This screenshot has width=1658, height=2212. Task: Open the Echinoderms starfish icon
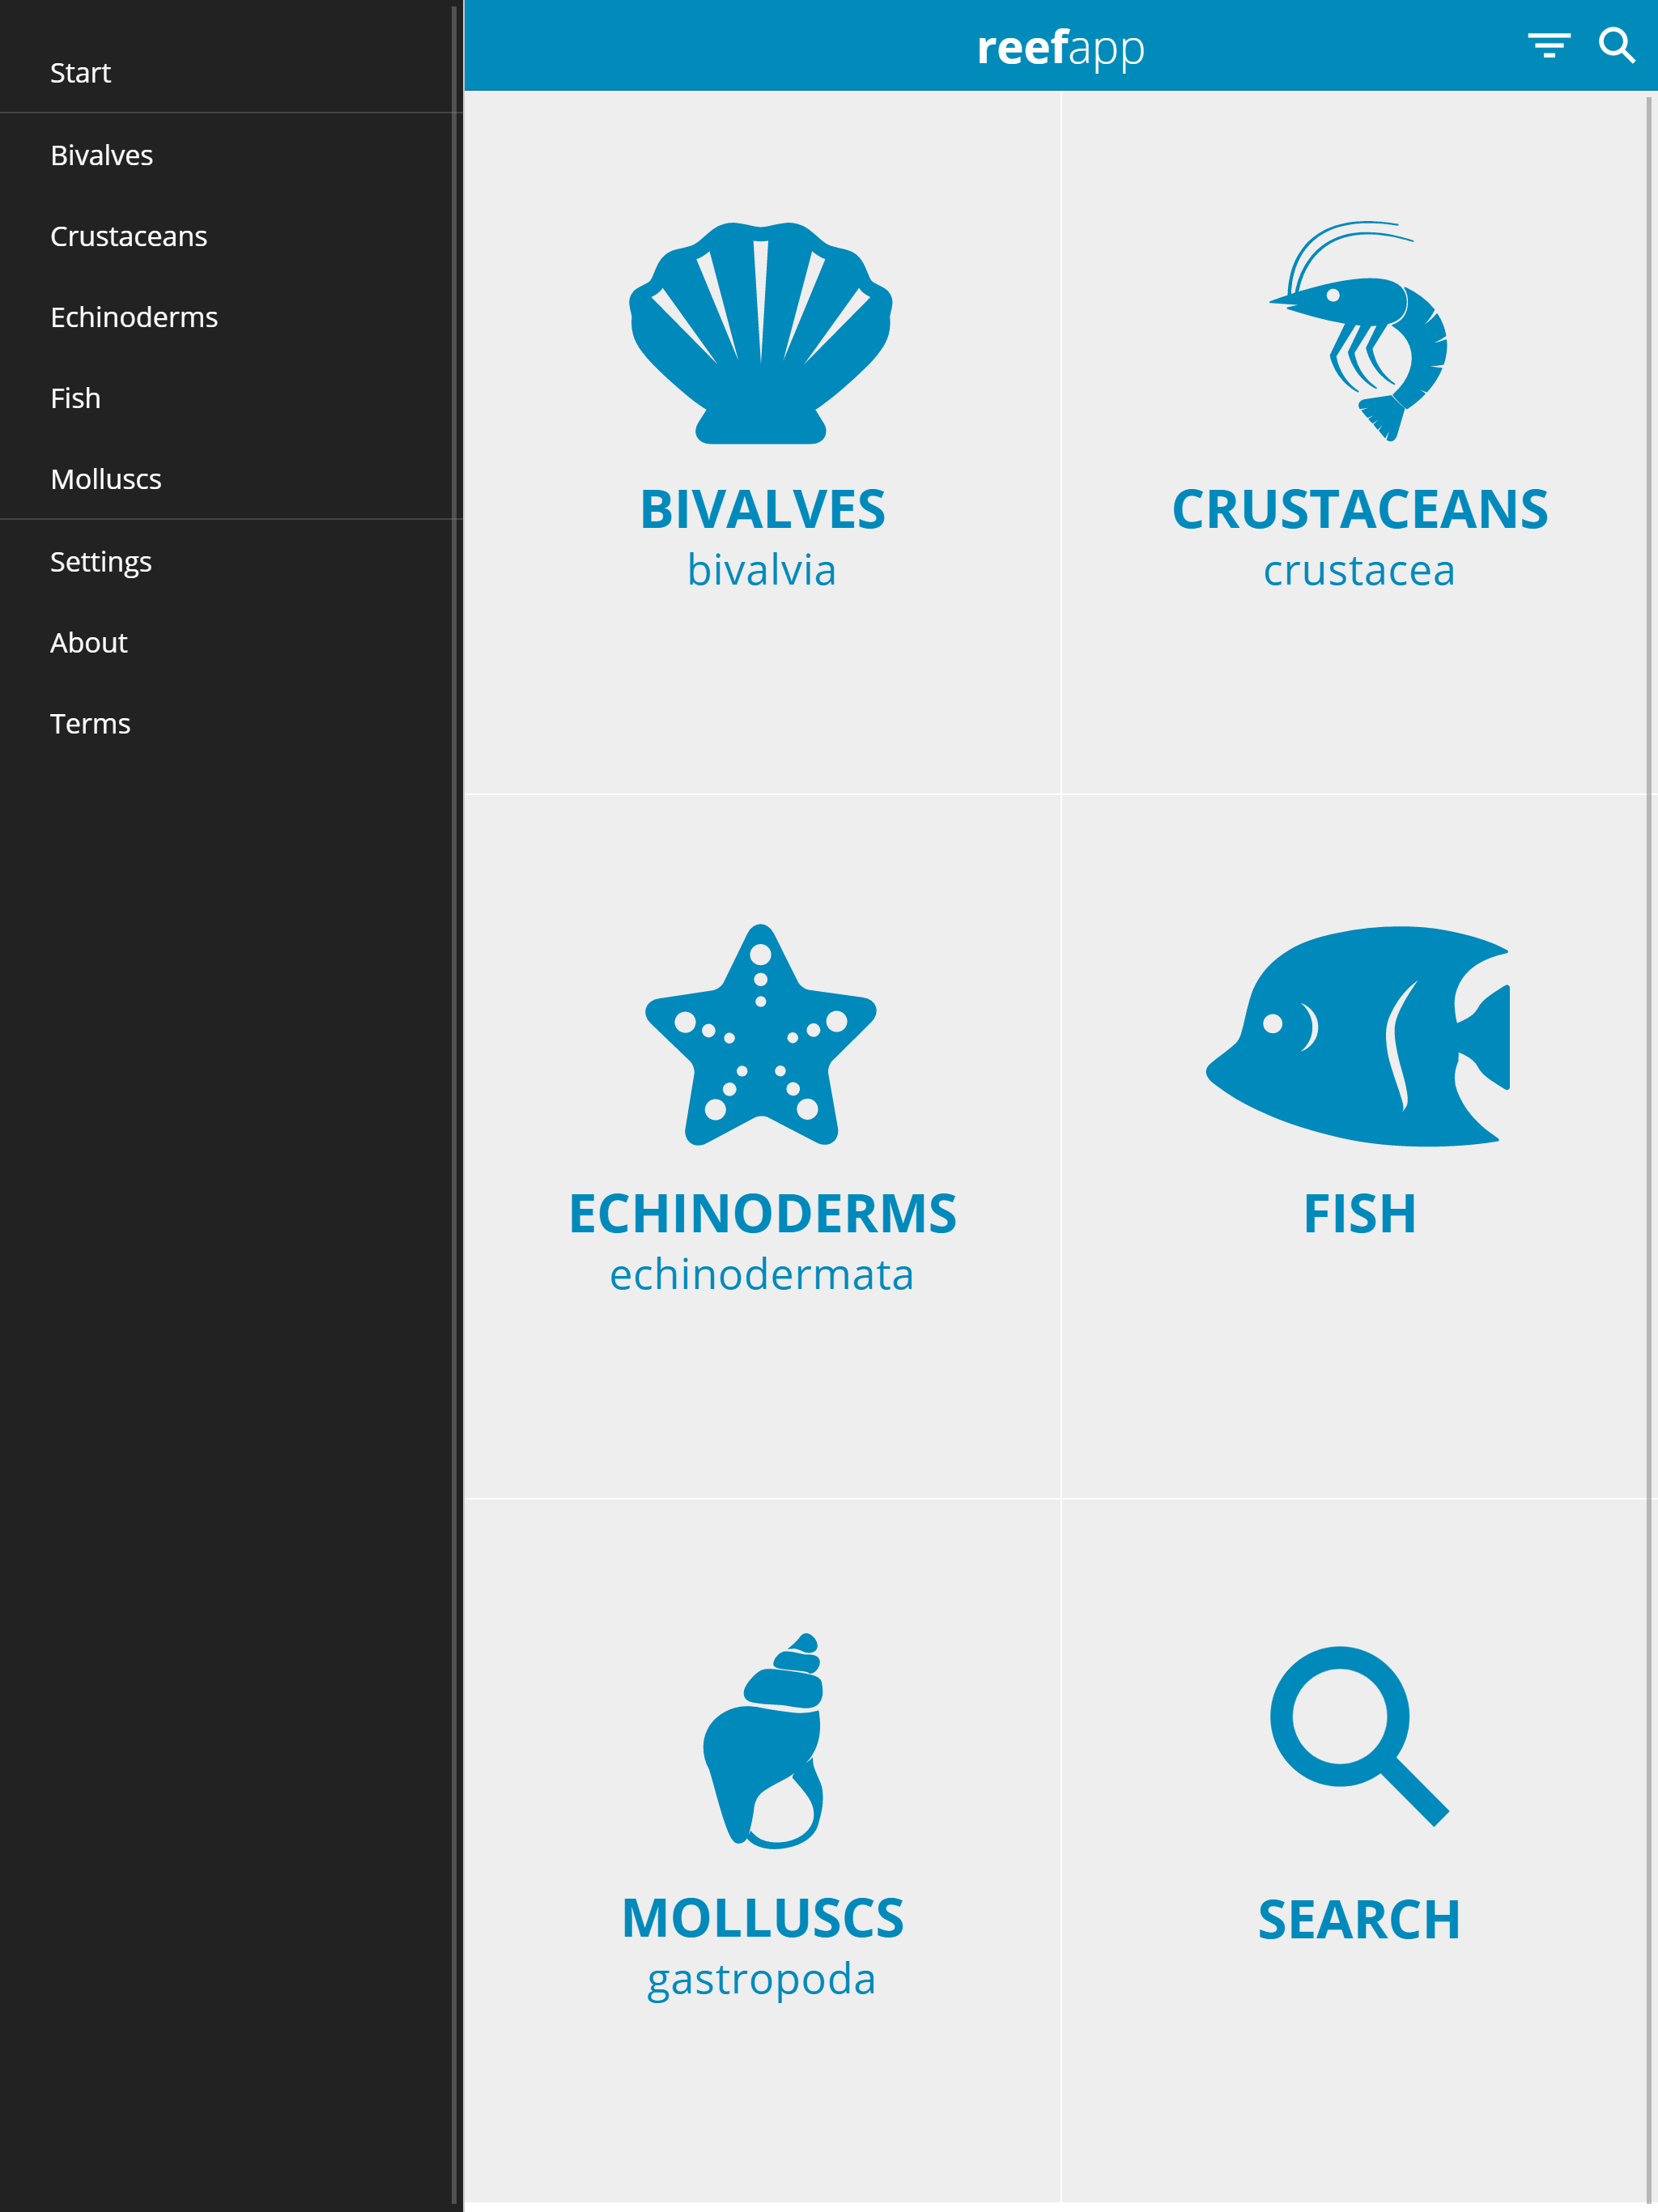(x=761, y=1035)
